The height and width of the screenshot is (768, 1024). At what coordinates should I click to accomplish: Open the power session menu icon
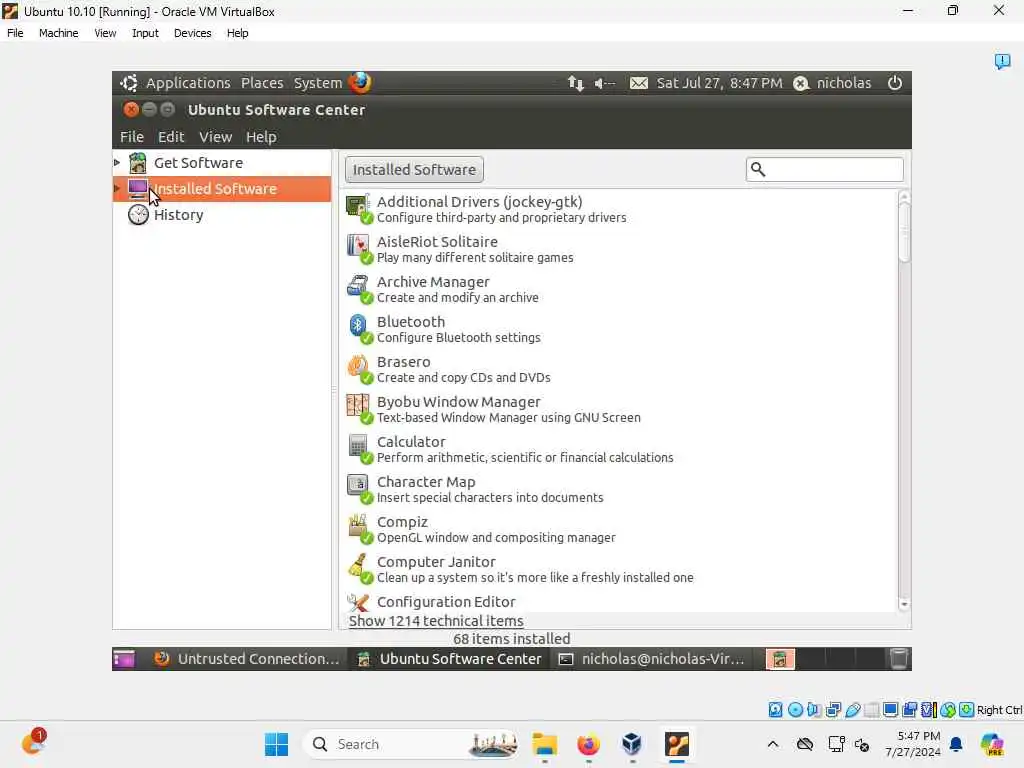click(x=895, y=83)
